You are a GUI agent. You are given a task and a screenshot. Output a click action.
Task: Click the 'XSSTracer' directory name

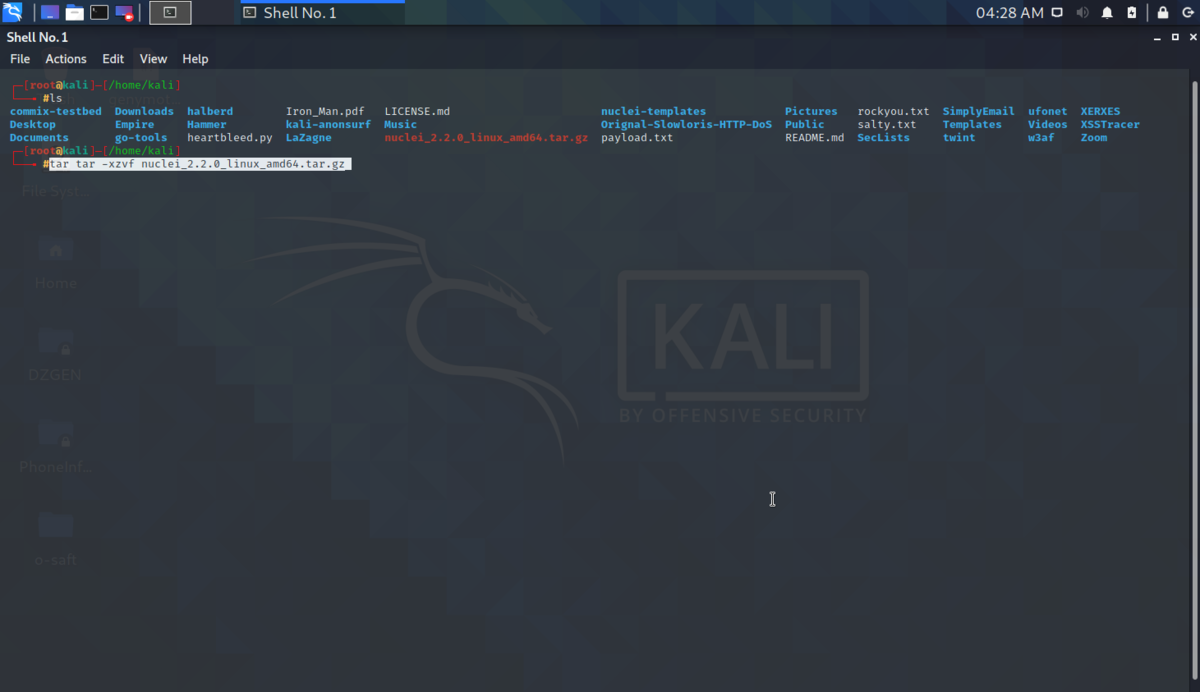click(1110, 124)
